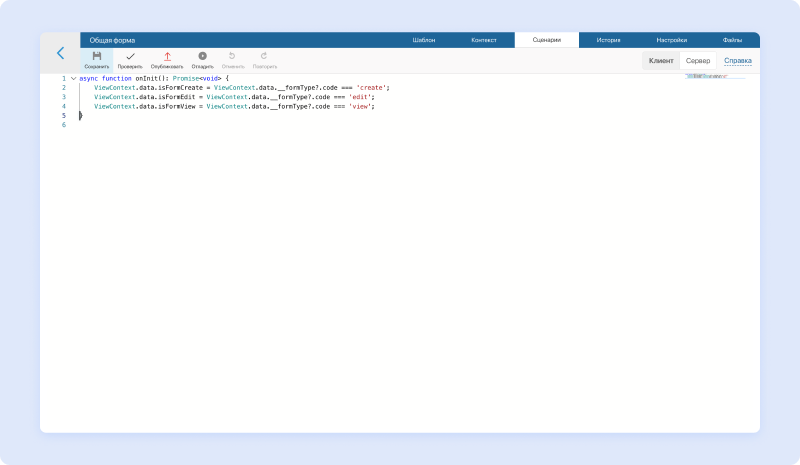The height and width of the screenshot is (465, 800).
Task: Go to the История tab
Action: click(x=608, y=40)
